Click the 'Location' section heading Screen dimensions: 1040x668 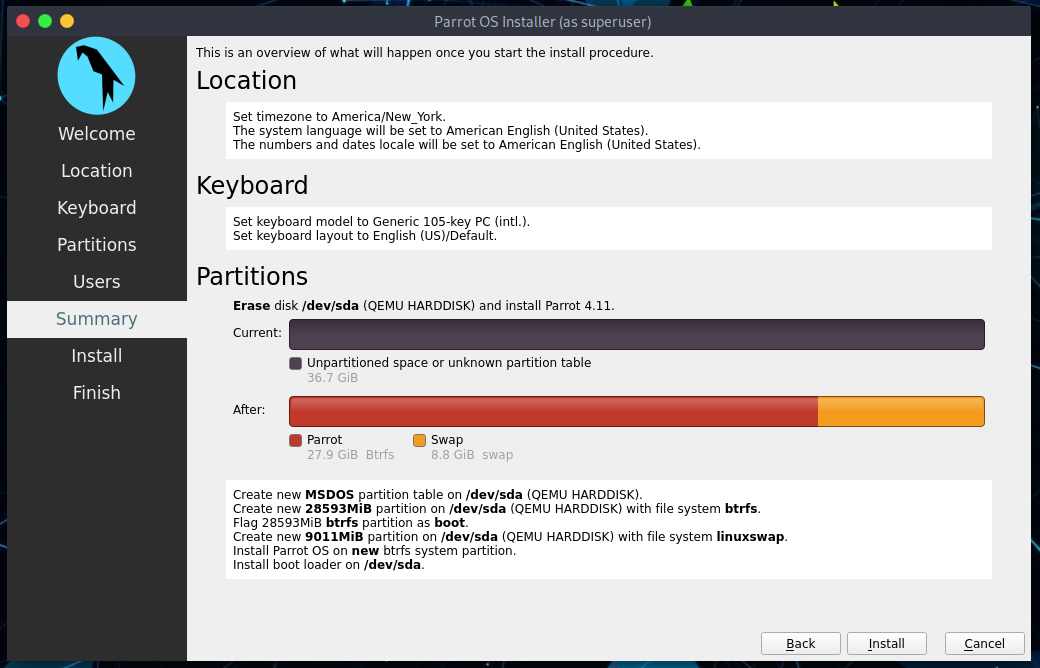tap(247, 80)
